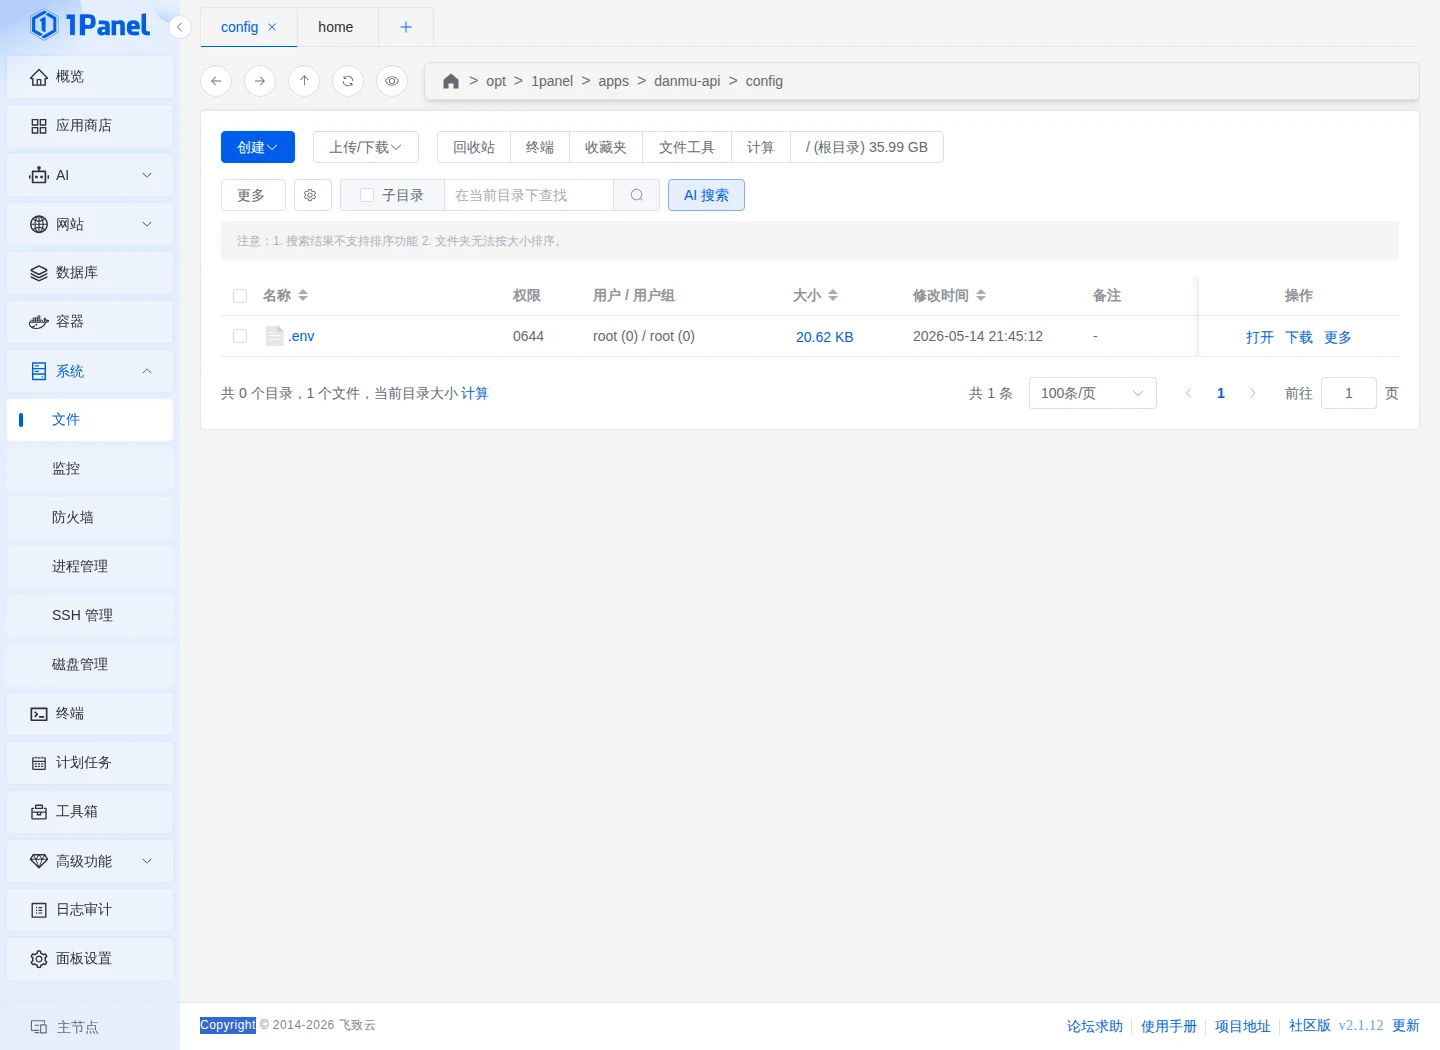Click the File Tools (文件工具) button
The image size is (1440, 1050).
coord(687,147)
